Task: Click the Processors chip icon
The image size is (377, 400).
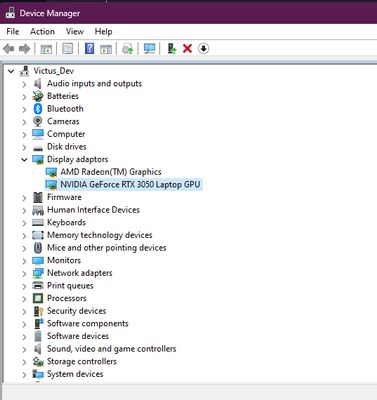Action: pyautogui.click(x=38, y=298)
